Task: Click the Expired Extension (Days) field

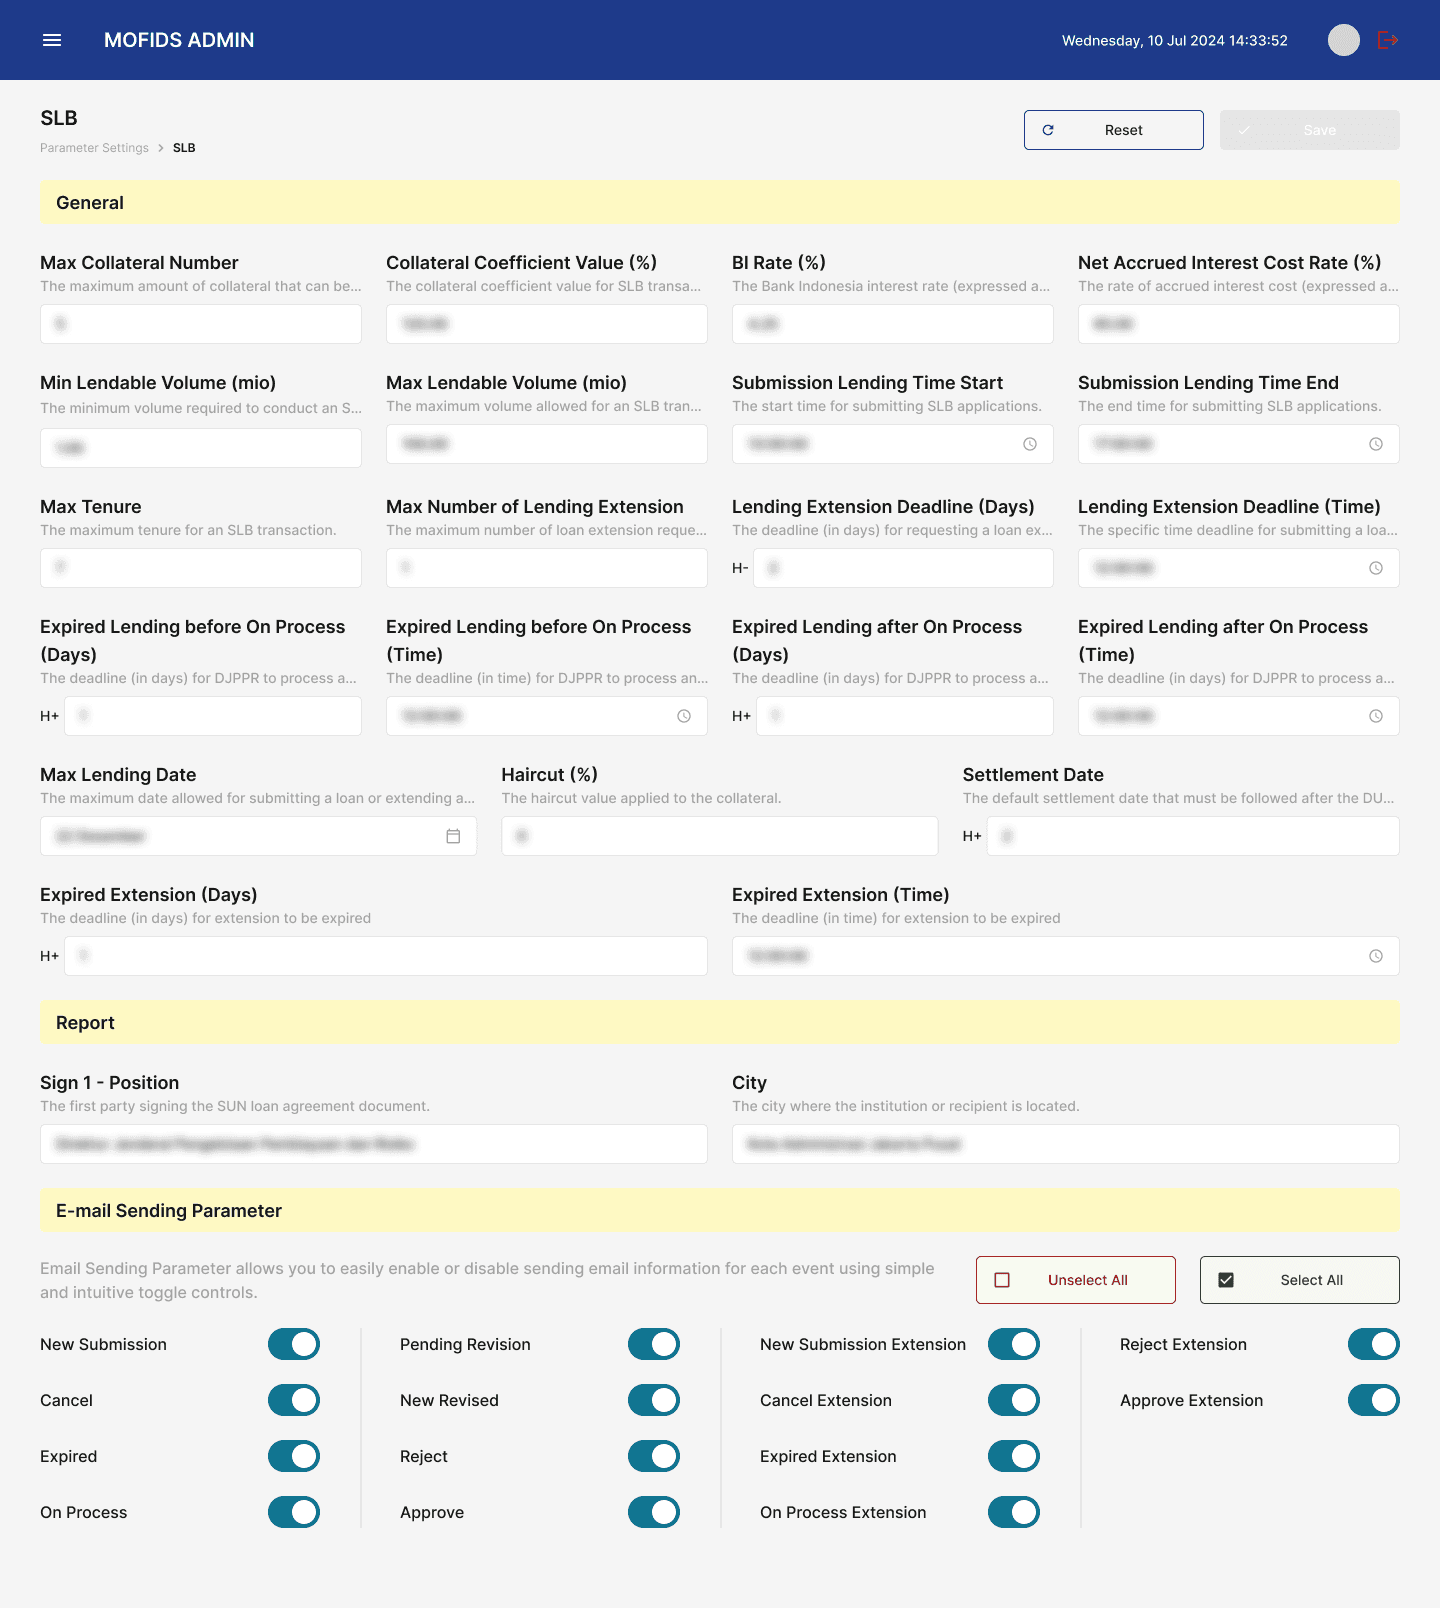Action: coord(386,956)
